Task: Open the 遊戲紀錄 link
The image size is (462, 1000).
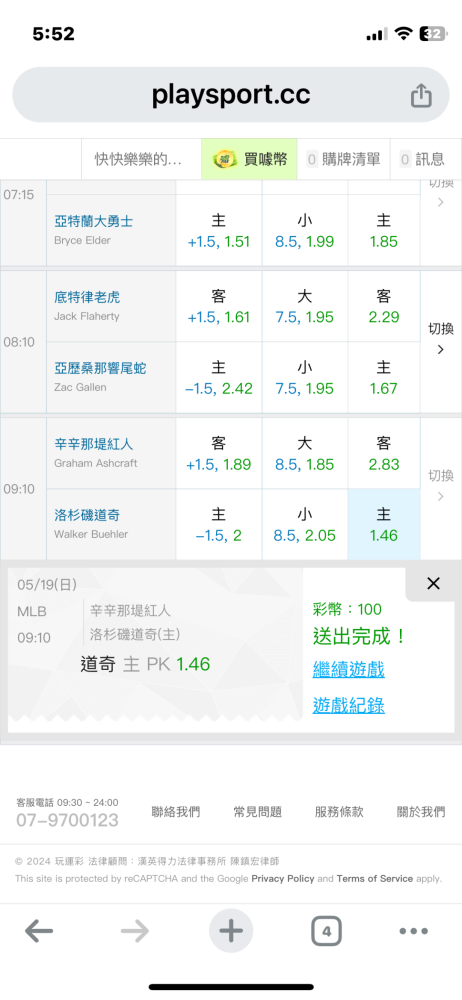Action: (x=348, y=705)
